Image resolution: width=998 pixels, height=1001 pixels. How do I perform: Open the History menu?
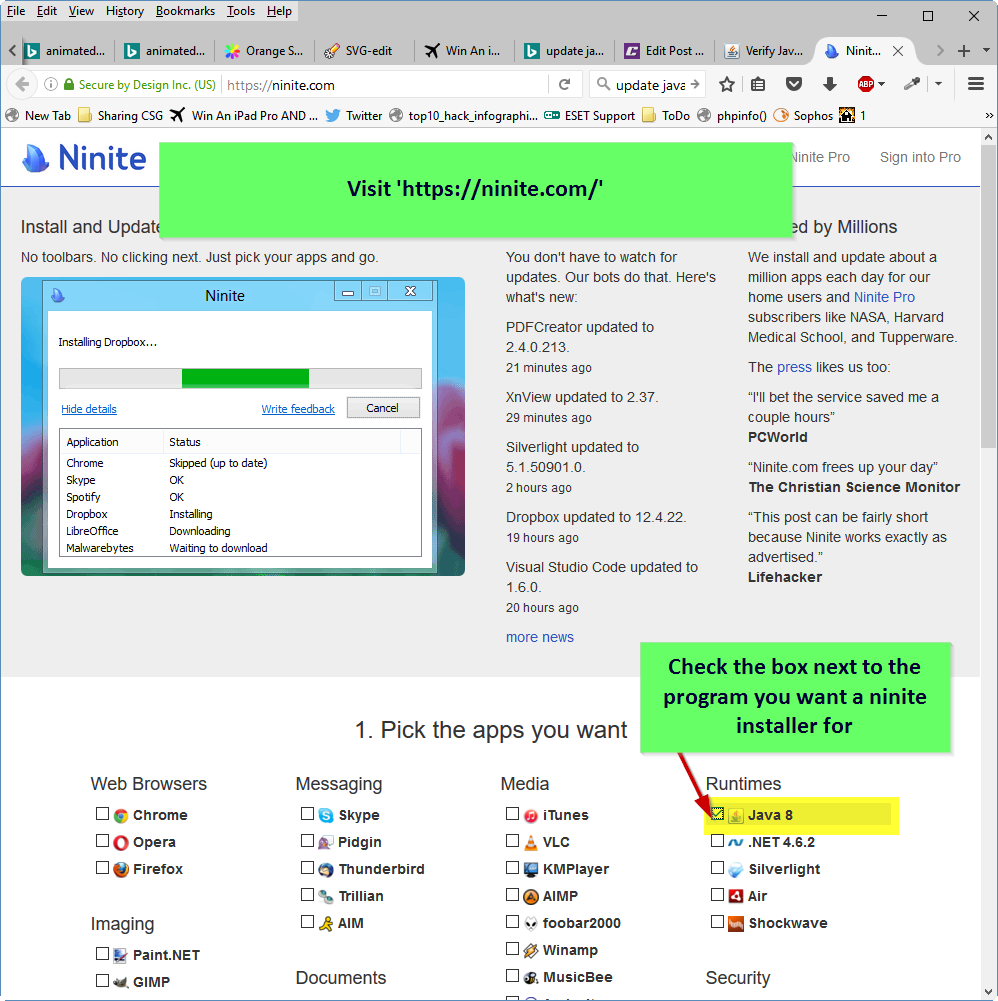(x=125, y=11)
